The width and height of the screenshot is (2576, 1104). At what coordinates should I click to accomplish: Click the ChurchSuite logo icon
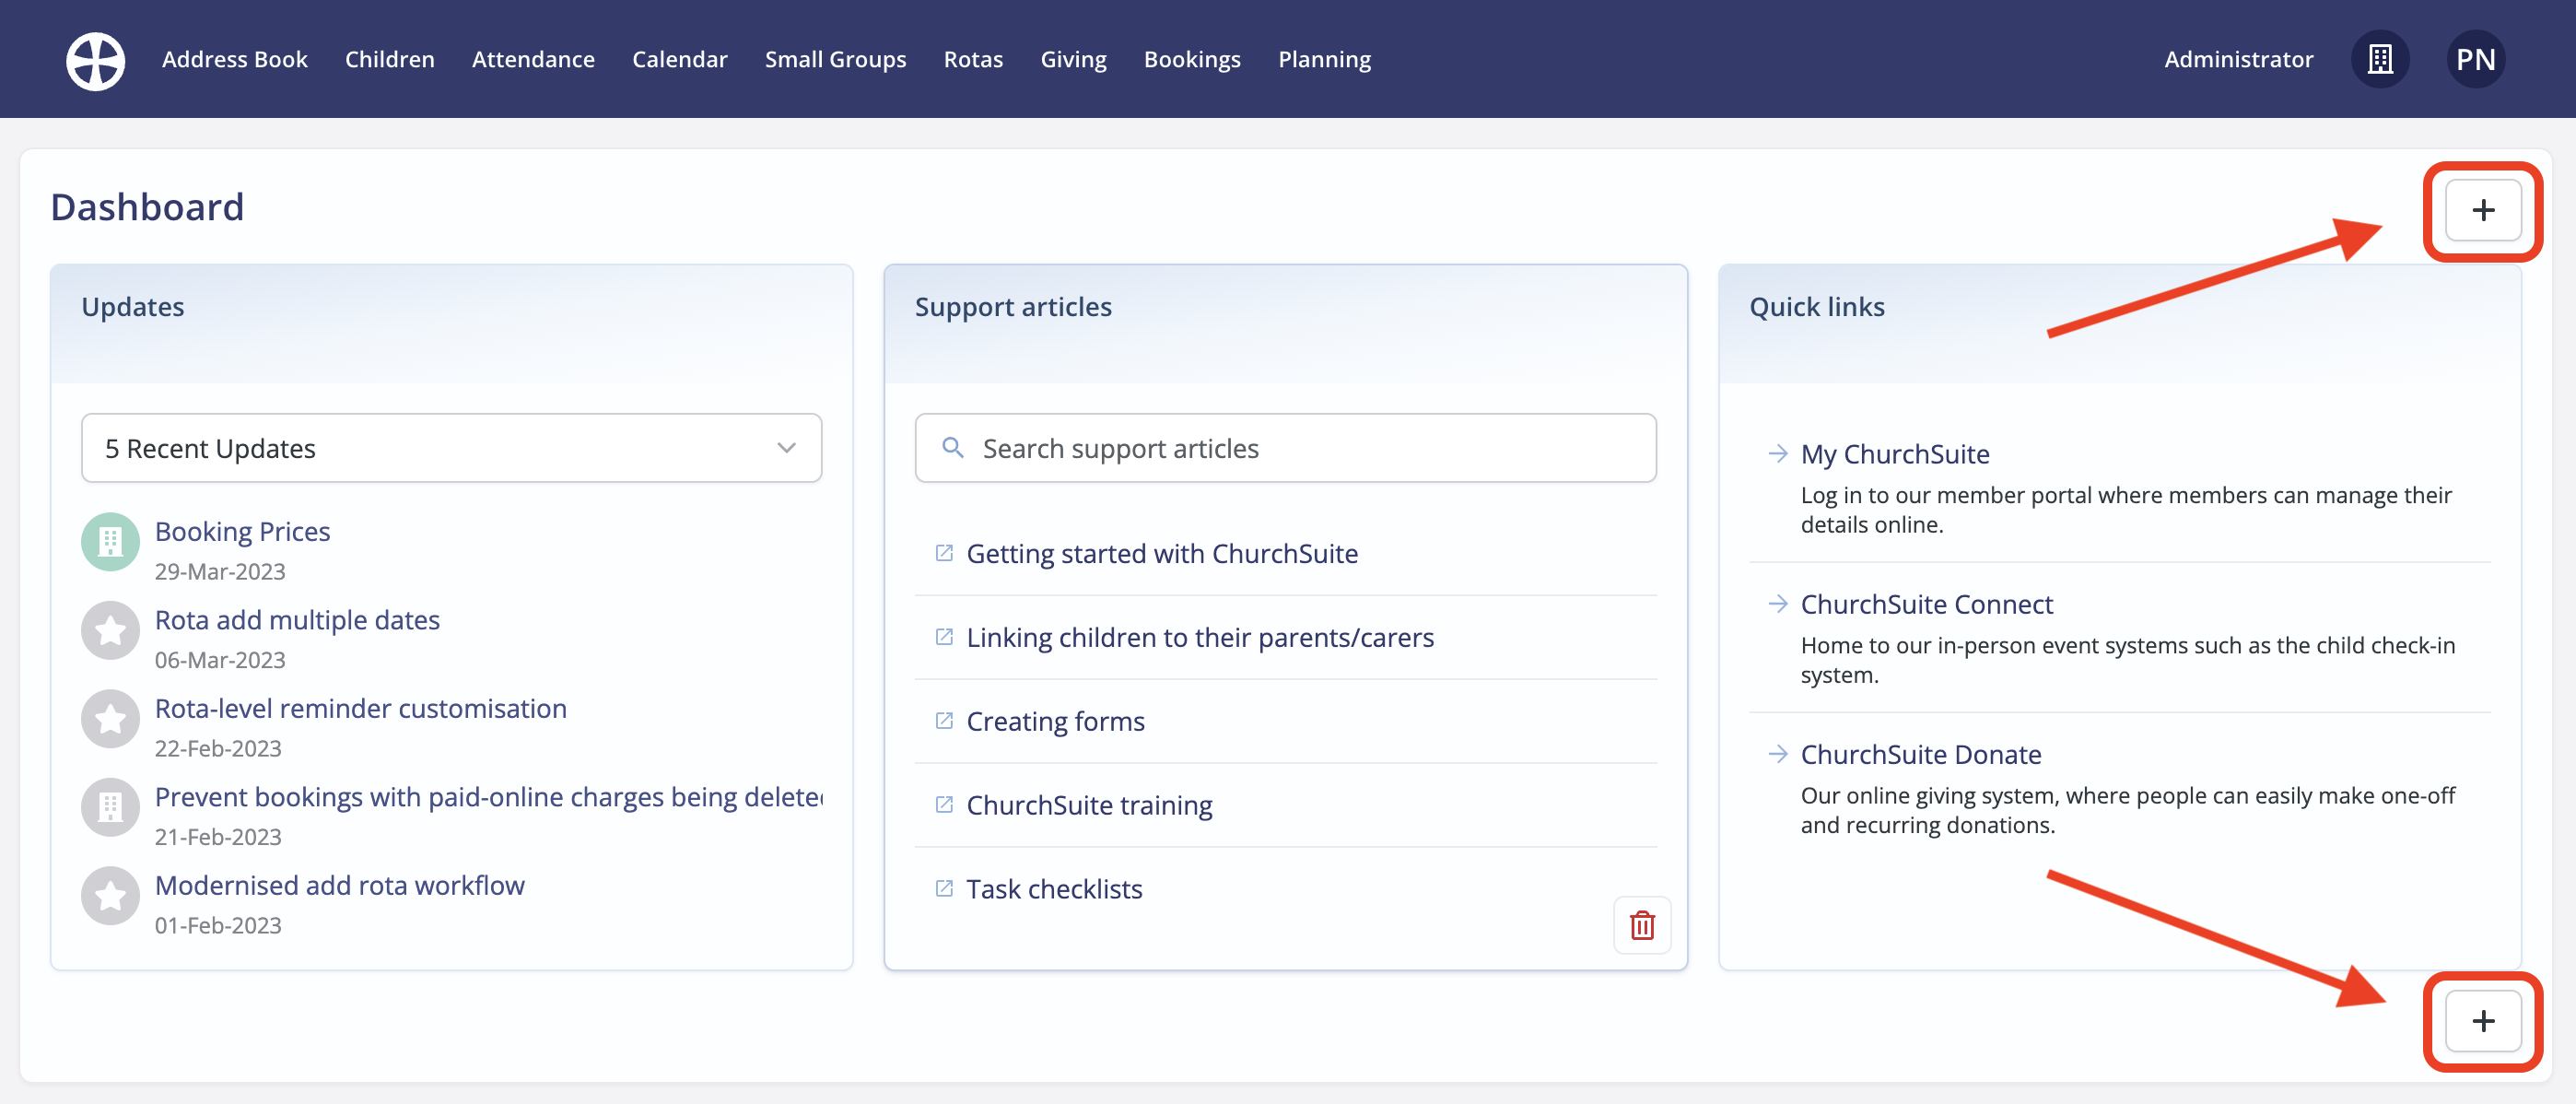pyautogui.click(x=95, y=60)
